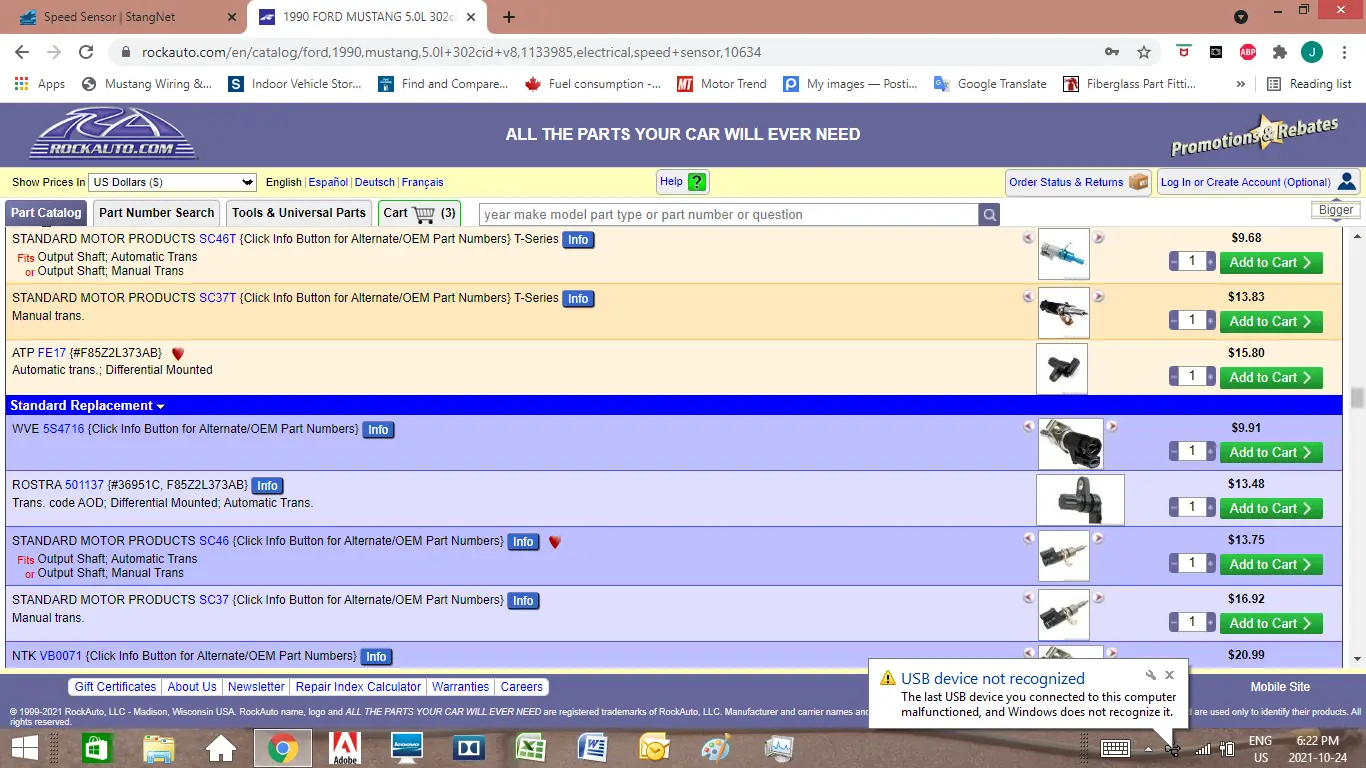Show next image for WVE 5S4716
1366x768 pixels.
point(1111,427)
